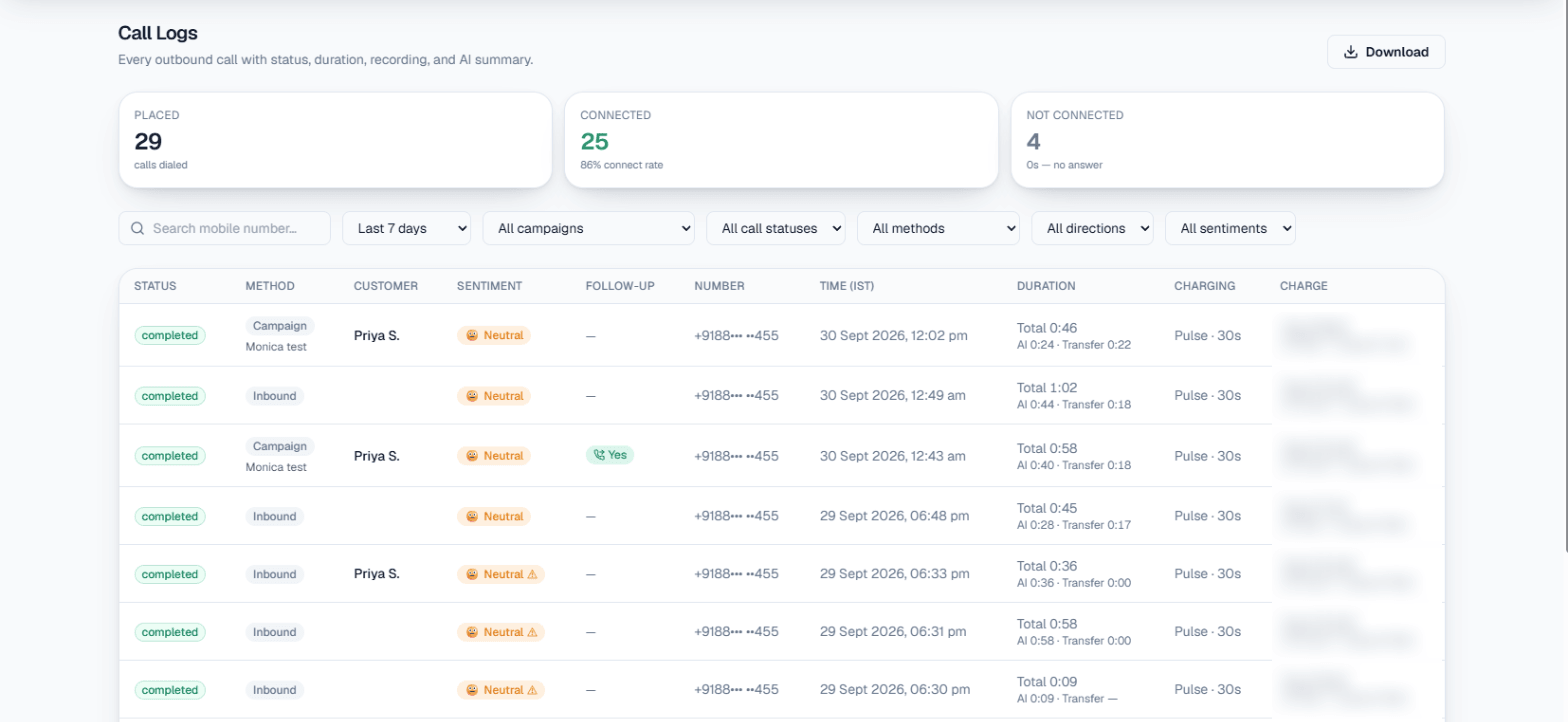
Task: Click Neutral badge in 06:48 pm row
Action: pyautogui.click(x=494, y=516)
